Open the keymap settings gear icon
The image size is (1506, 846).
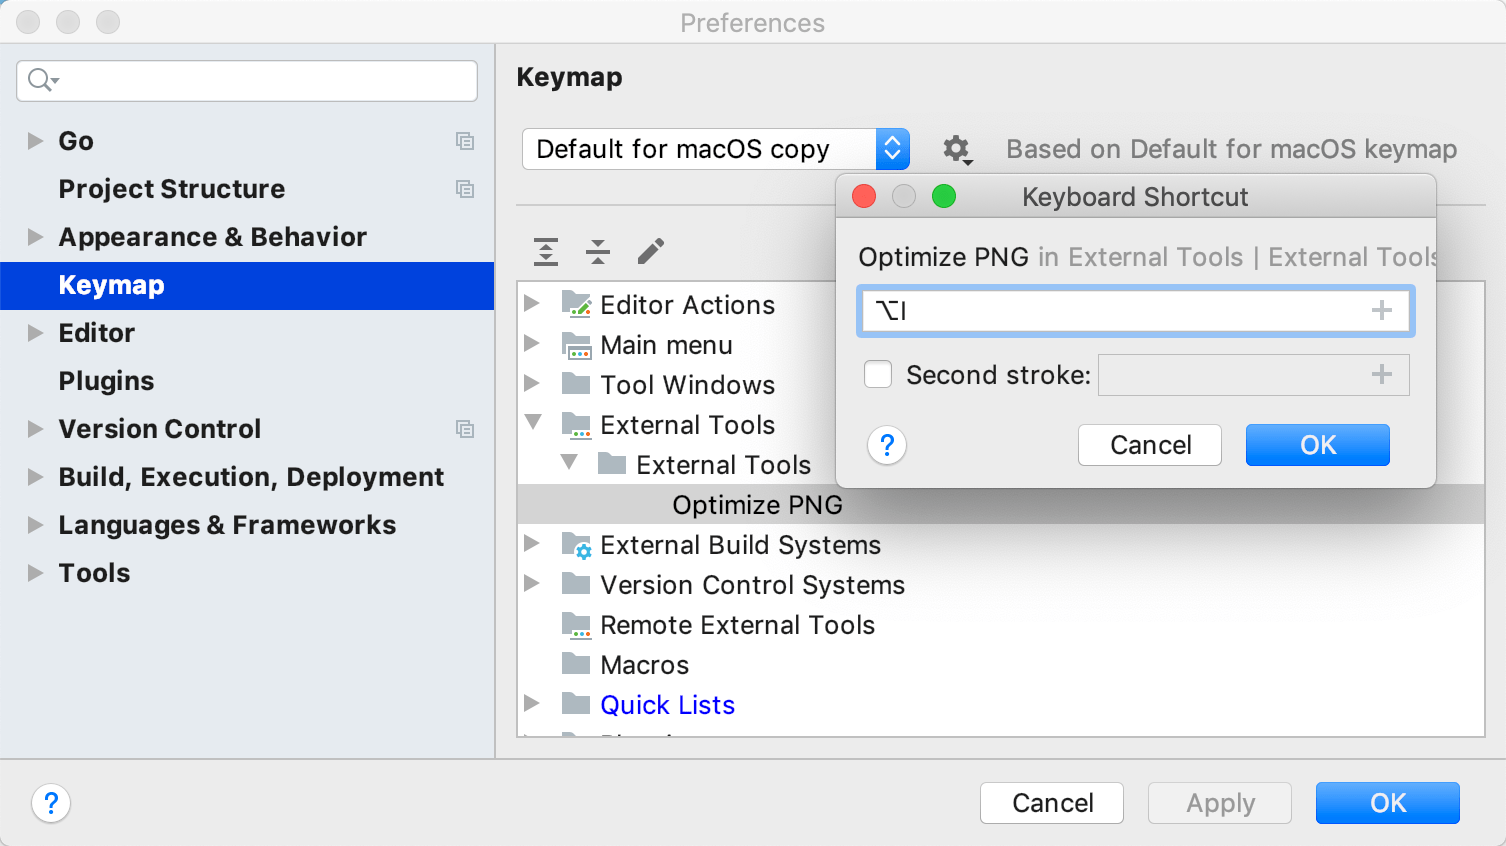[957, 149]
